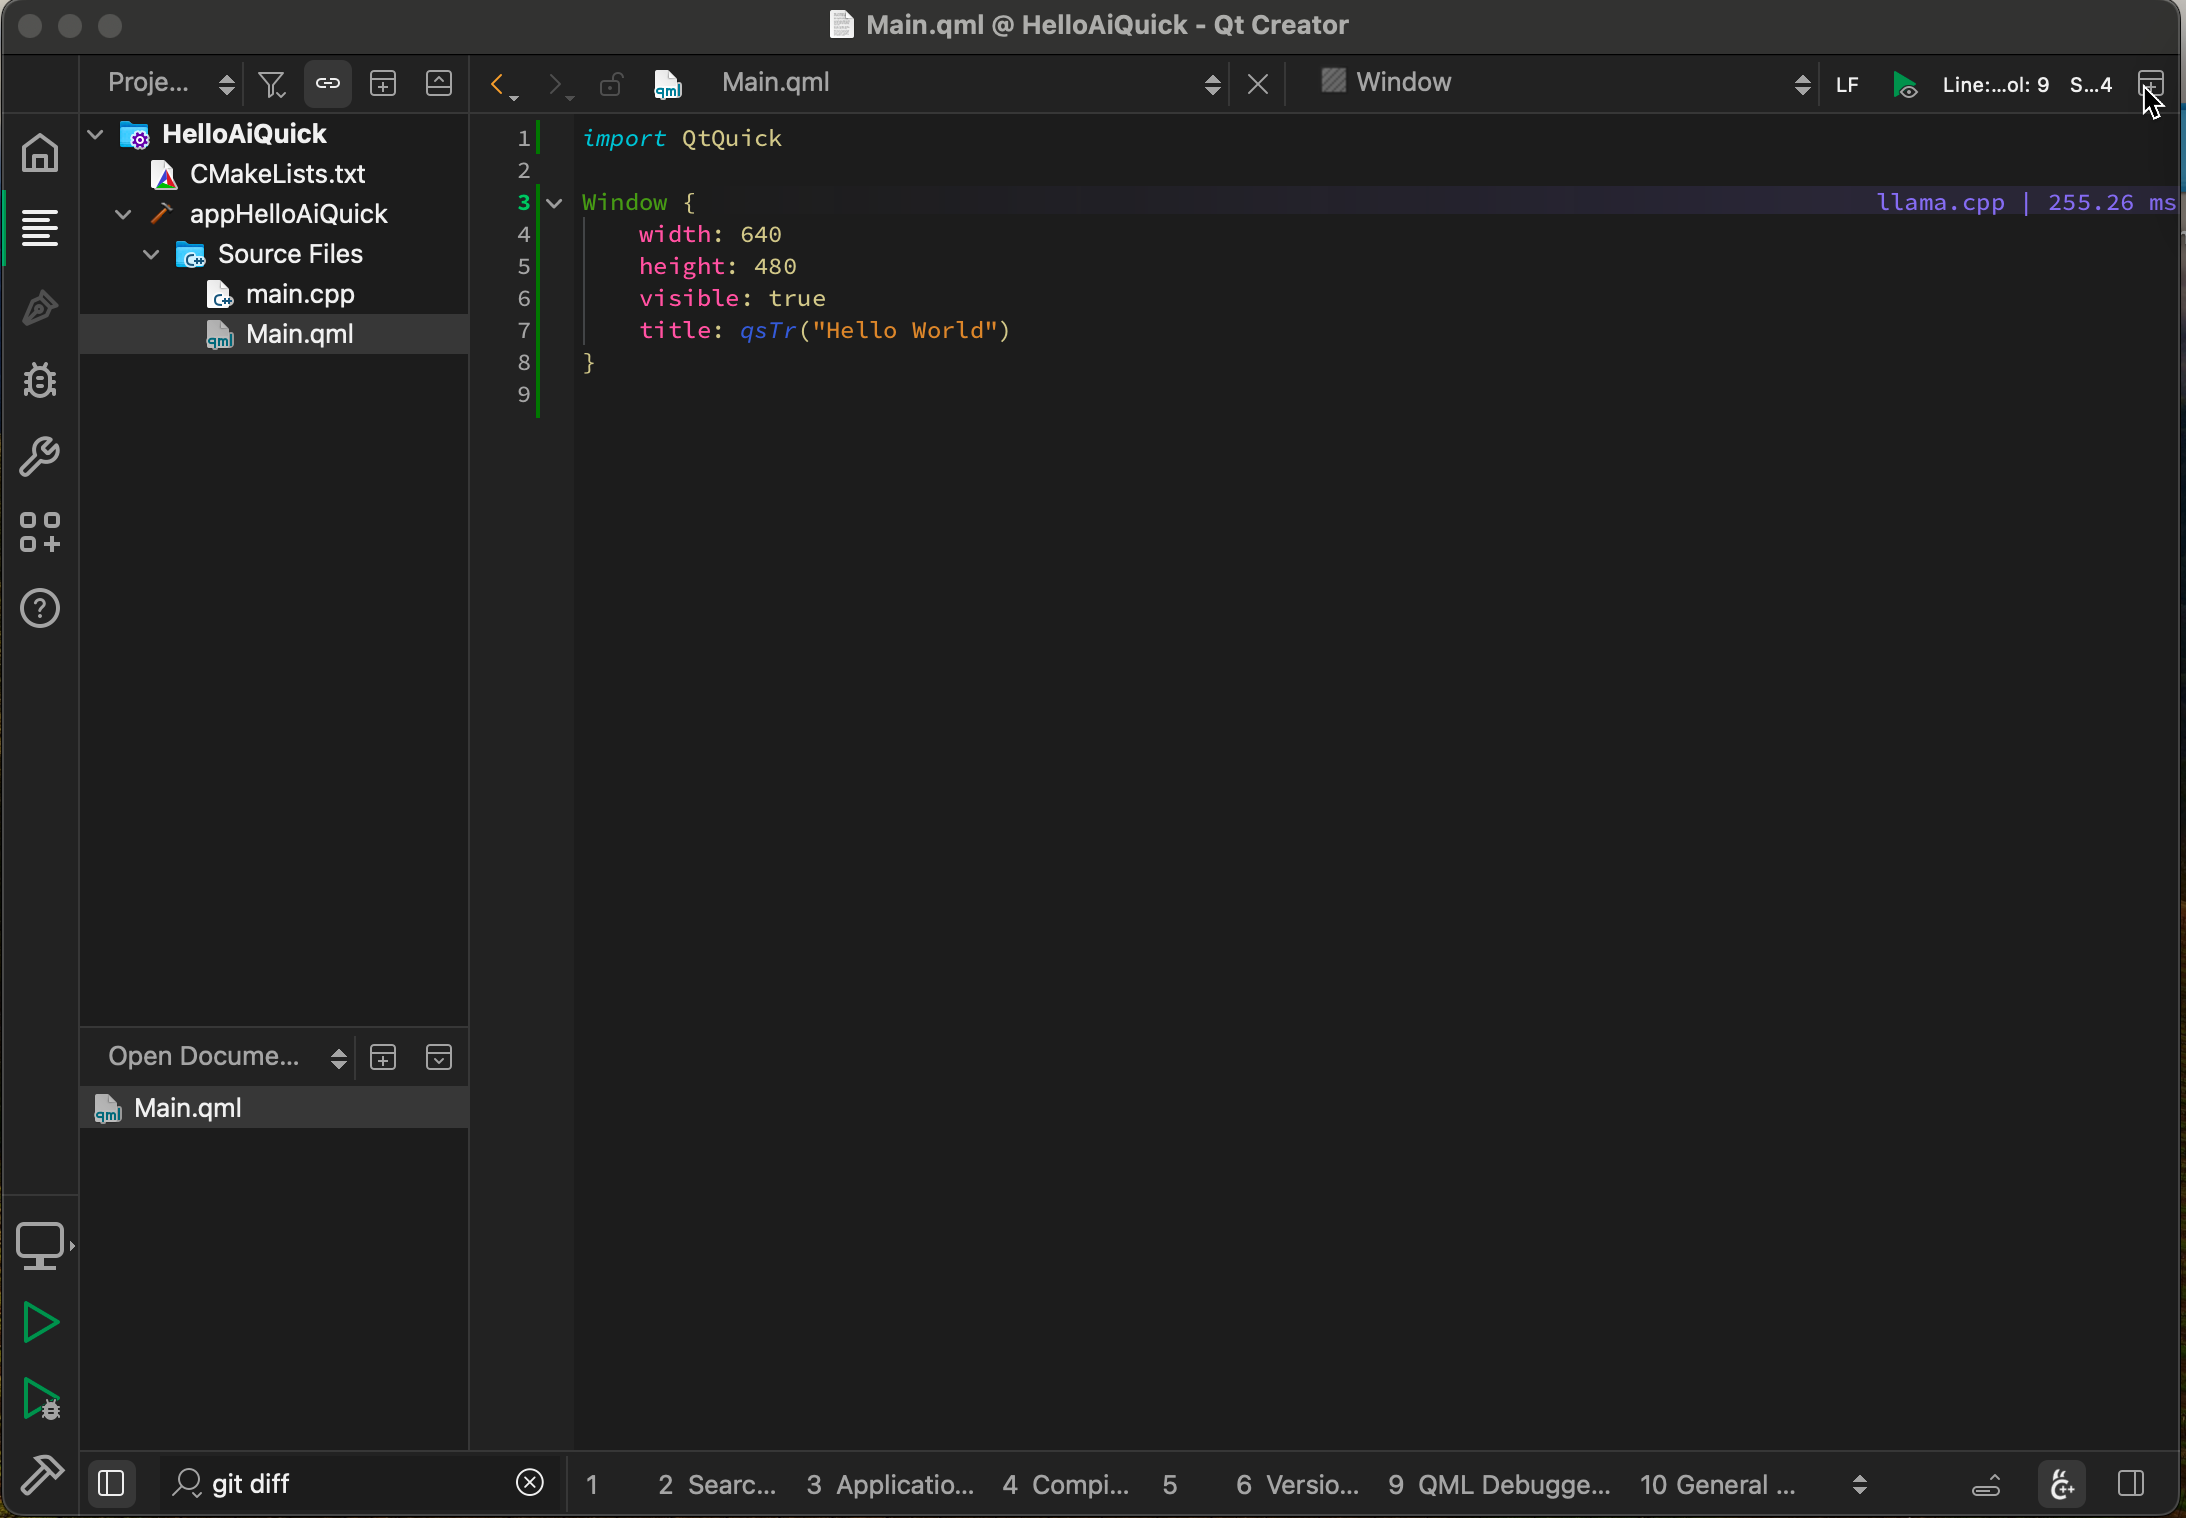Open the 4 Compile output pane
Image resolution: width=2186 pixels, height=1518 pixels.
(1066, 1484)
